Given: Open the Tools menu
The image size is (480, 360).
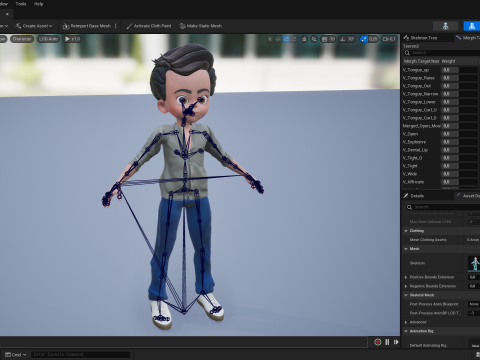Looking at the screenshot, I should [x=21, y=4].
